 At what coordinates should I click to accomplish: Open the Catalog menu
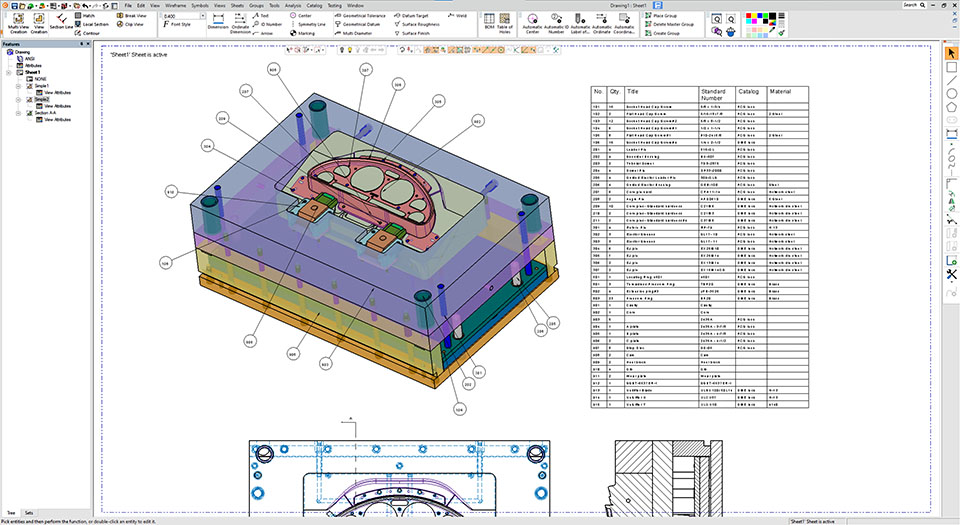point(314,6)
